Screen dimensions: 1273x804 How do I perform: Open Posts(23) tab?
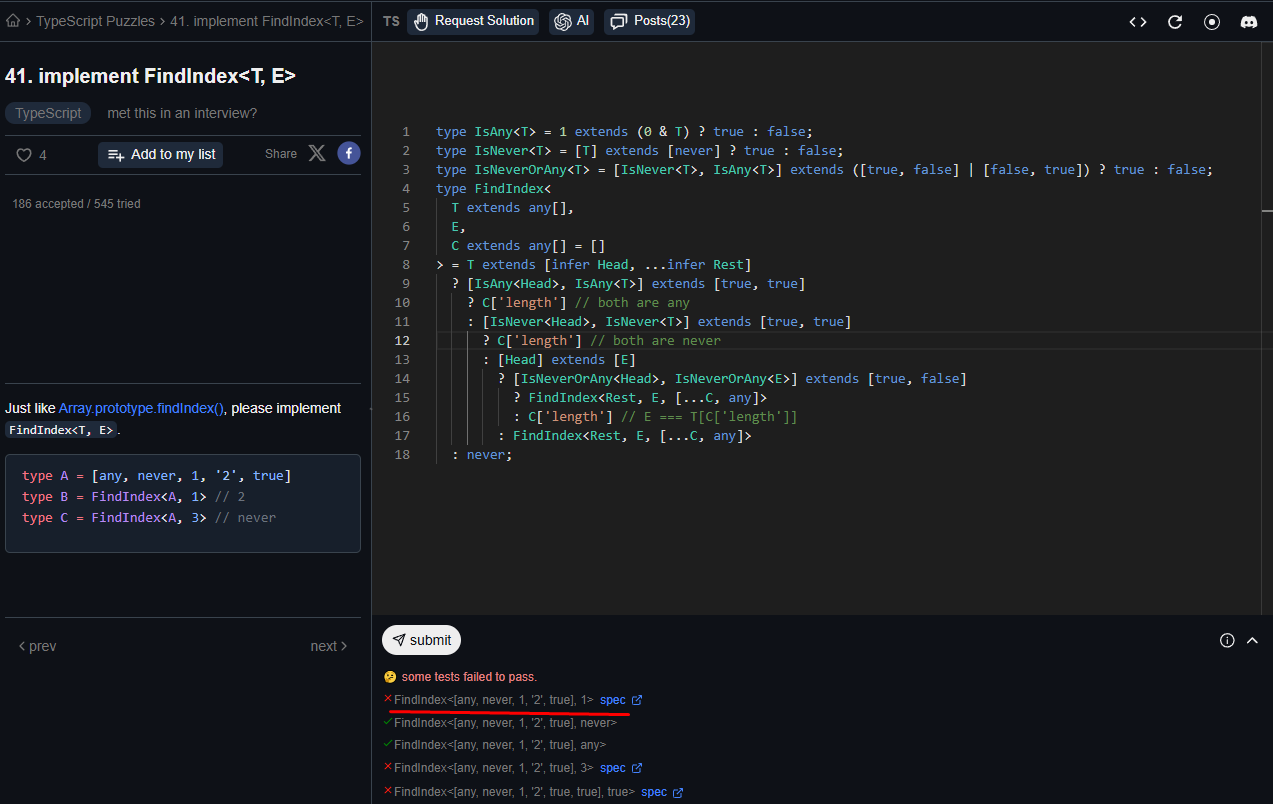pyautogui.click(x=650, y=21)
